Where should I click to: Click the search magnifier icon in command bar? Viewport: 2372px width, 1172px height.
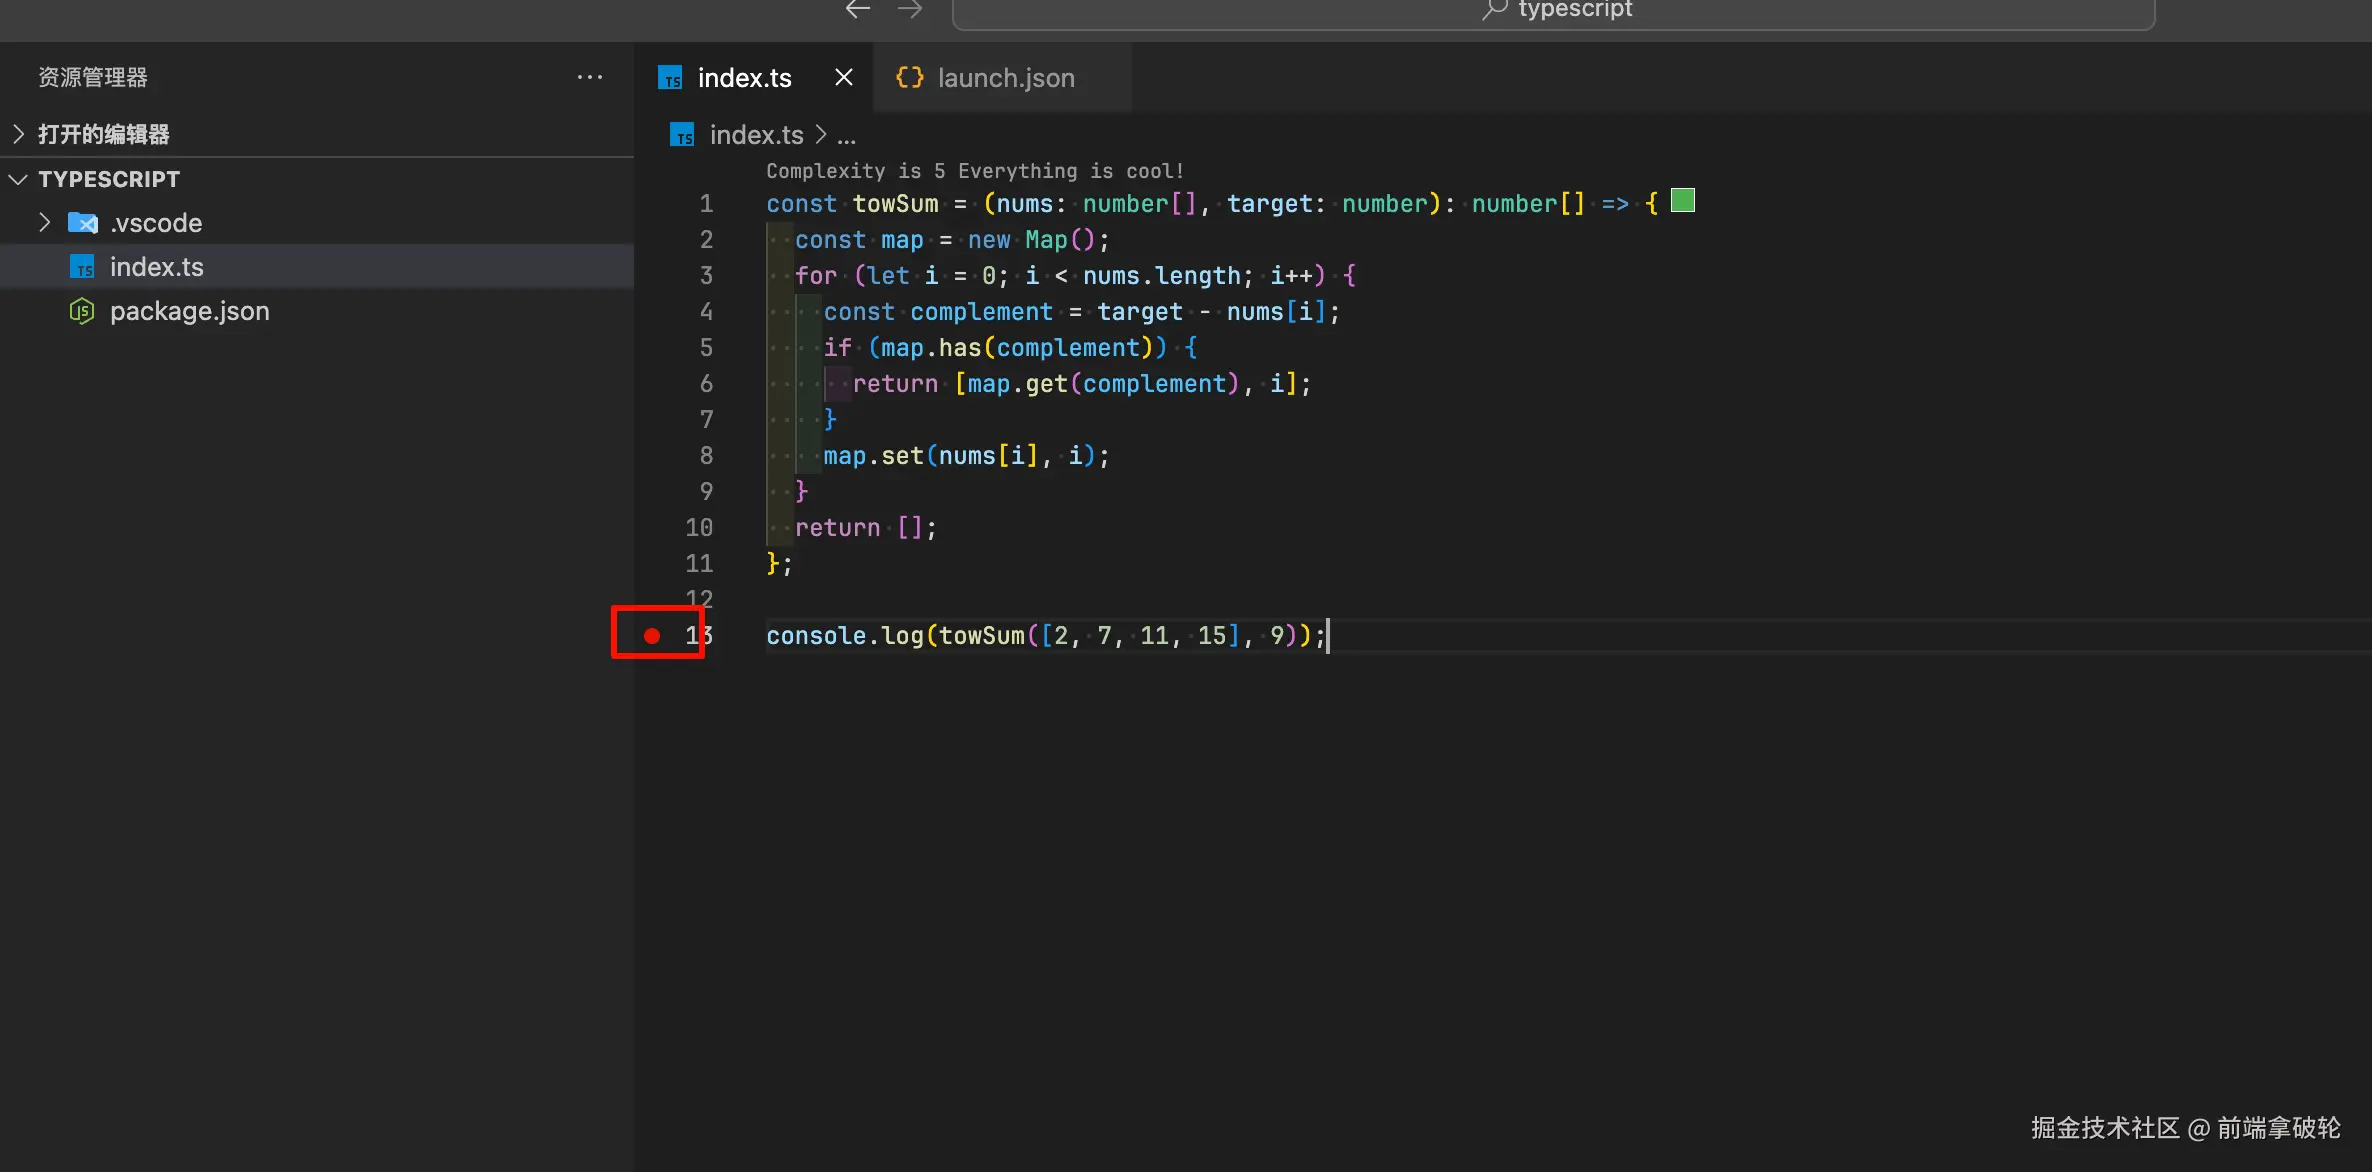coord(1494,10)
